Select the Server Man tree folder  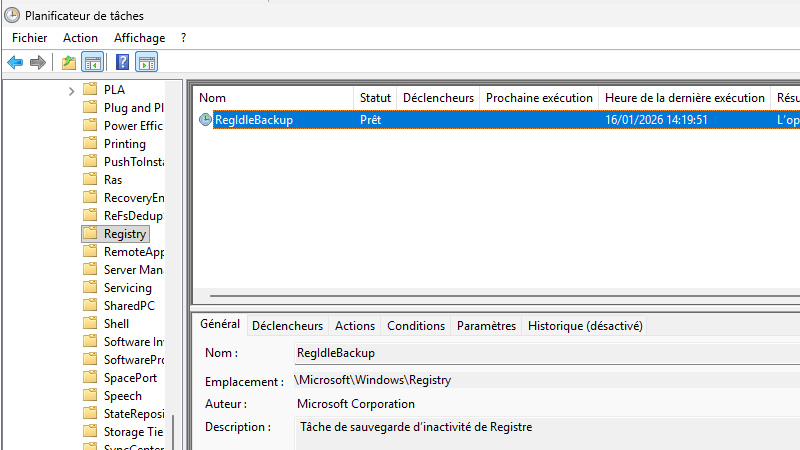tap(133, 269)
